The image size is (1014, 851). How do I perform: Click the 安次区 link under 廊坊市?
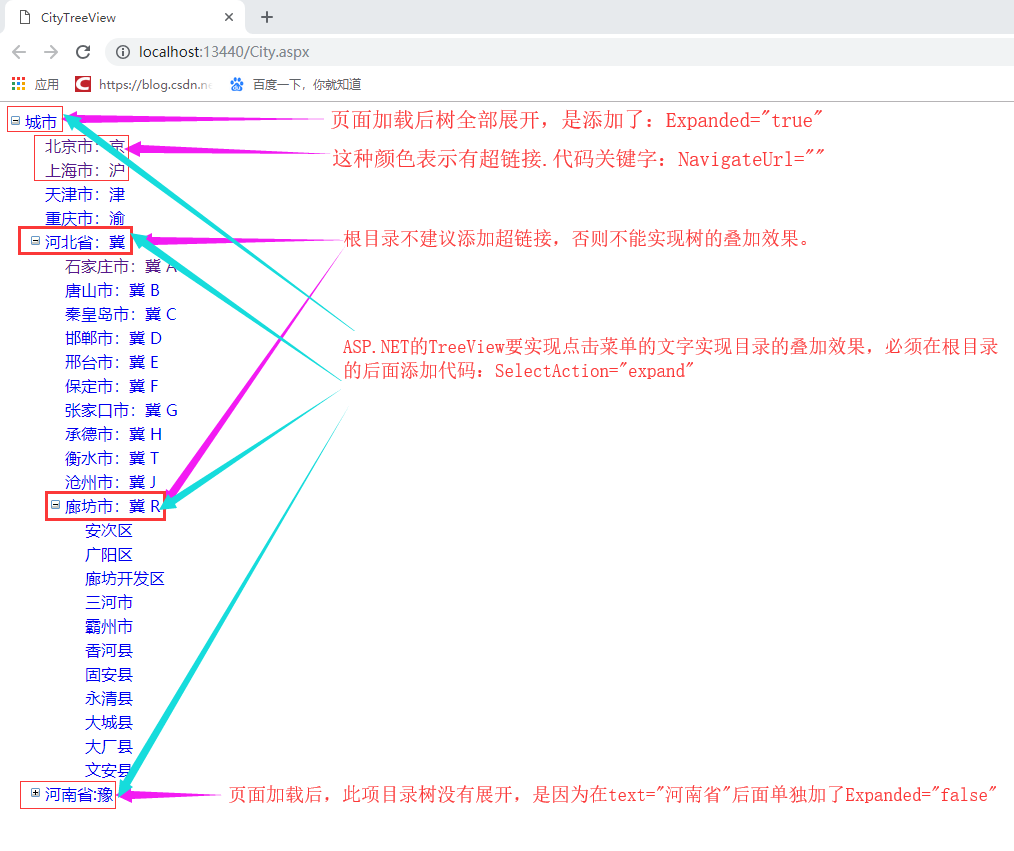[x=108, y=530]
